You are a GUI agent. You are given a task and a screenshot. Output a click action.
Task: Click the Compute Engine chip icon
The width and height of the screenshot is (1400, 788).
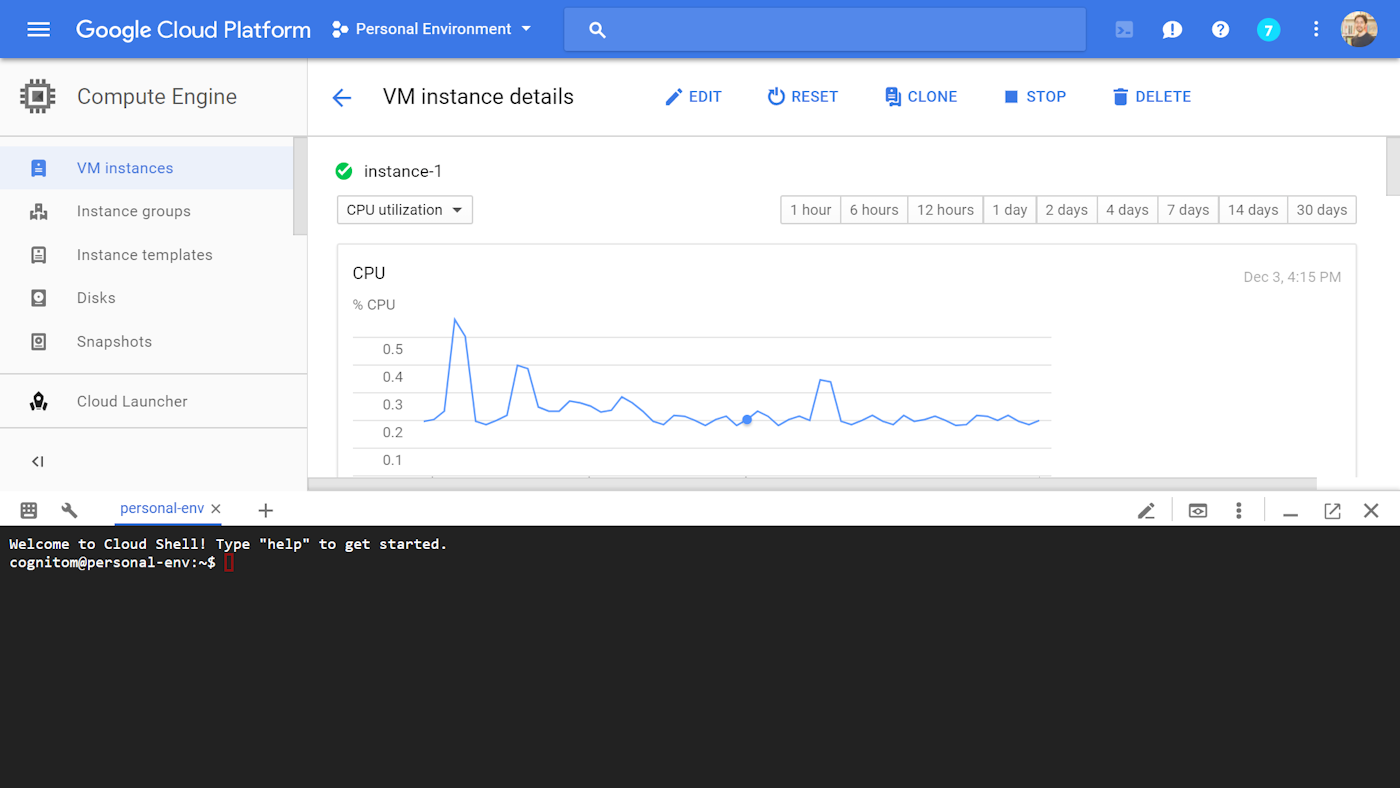pos(38,97)
